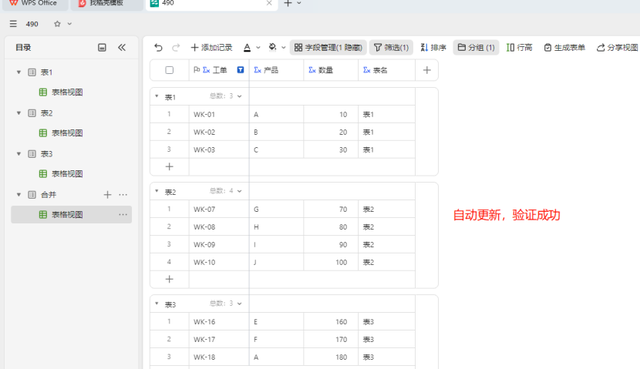The height and width of the screenshot is (369, 640).
Task: Open the font color dropdown arrow
Action: tap(258, 48)
